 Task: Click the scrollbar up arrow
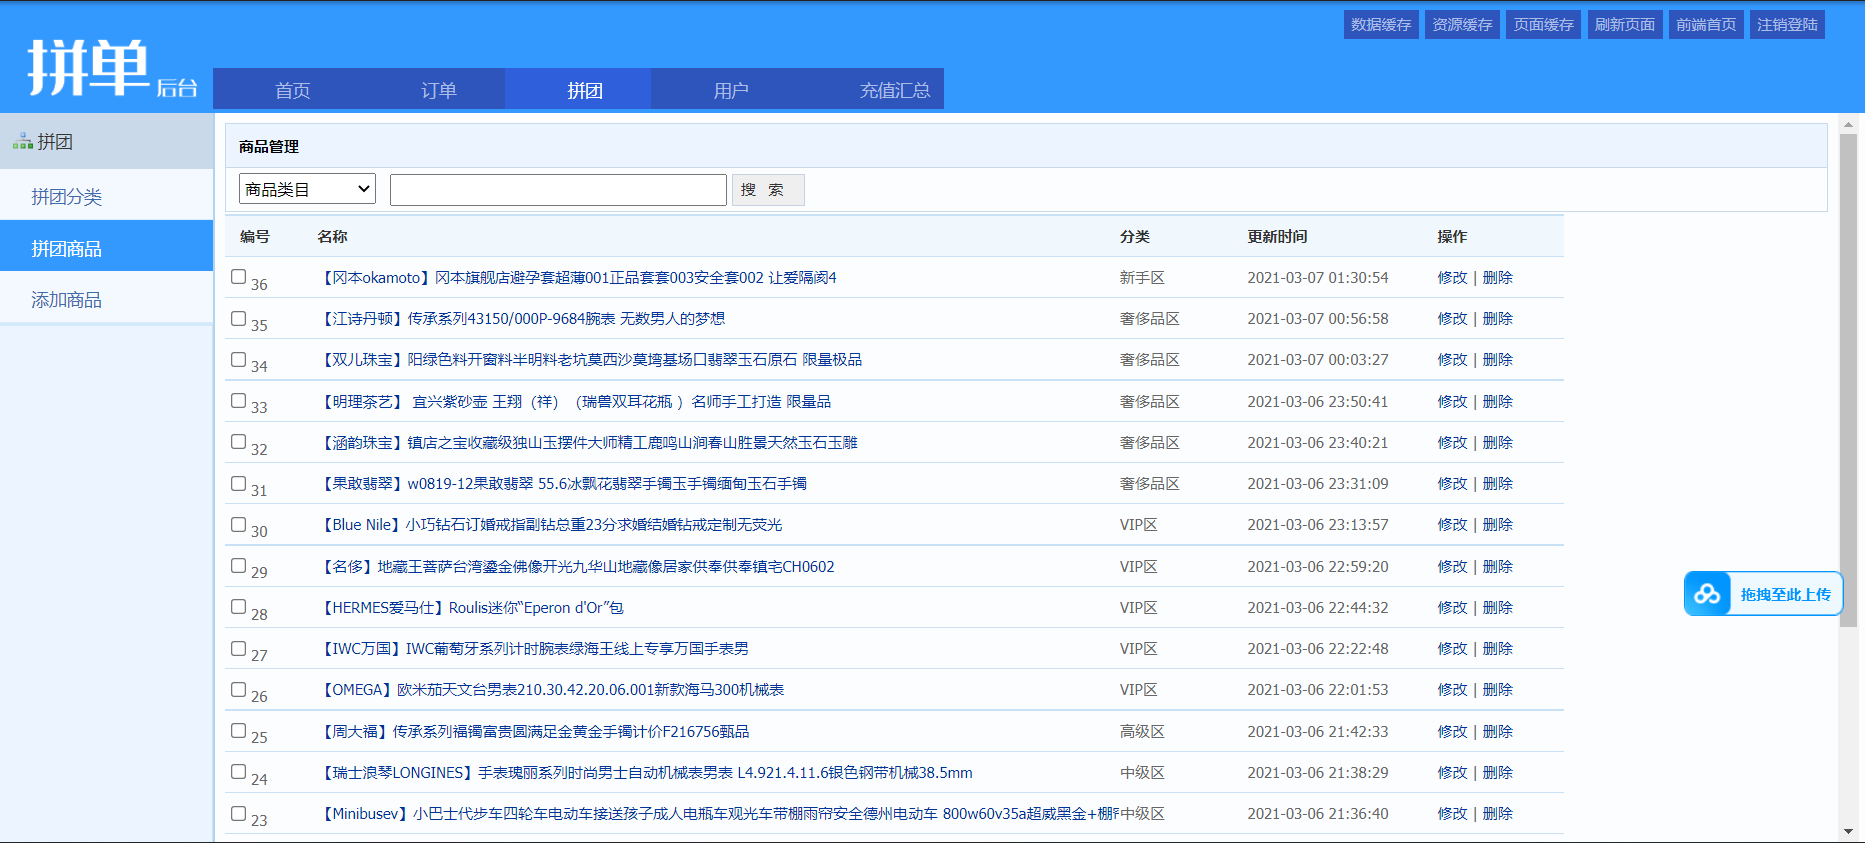point(1848,123)
